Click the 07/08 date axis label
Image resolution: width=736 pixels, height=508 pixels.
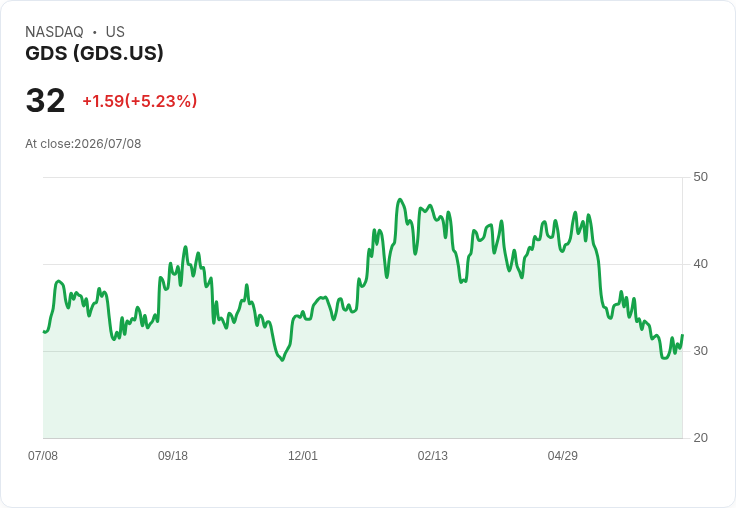pos(43,456)
